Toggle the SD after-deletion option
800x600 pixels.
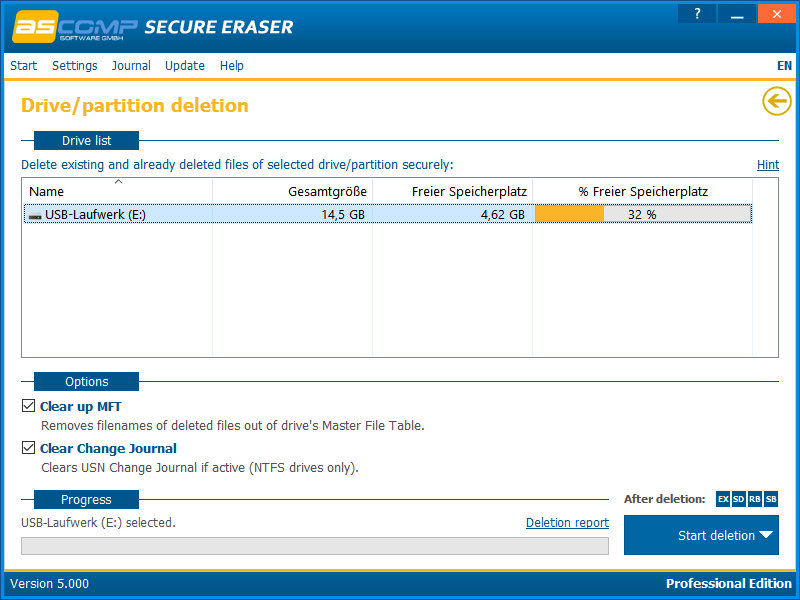tap(739, 499)
